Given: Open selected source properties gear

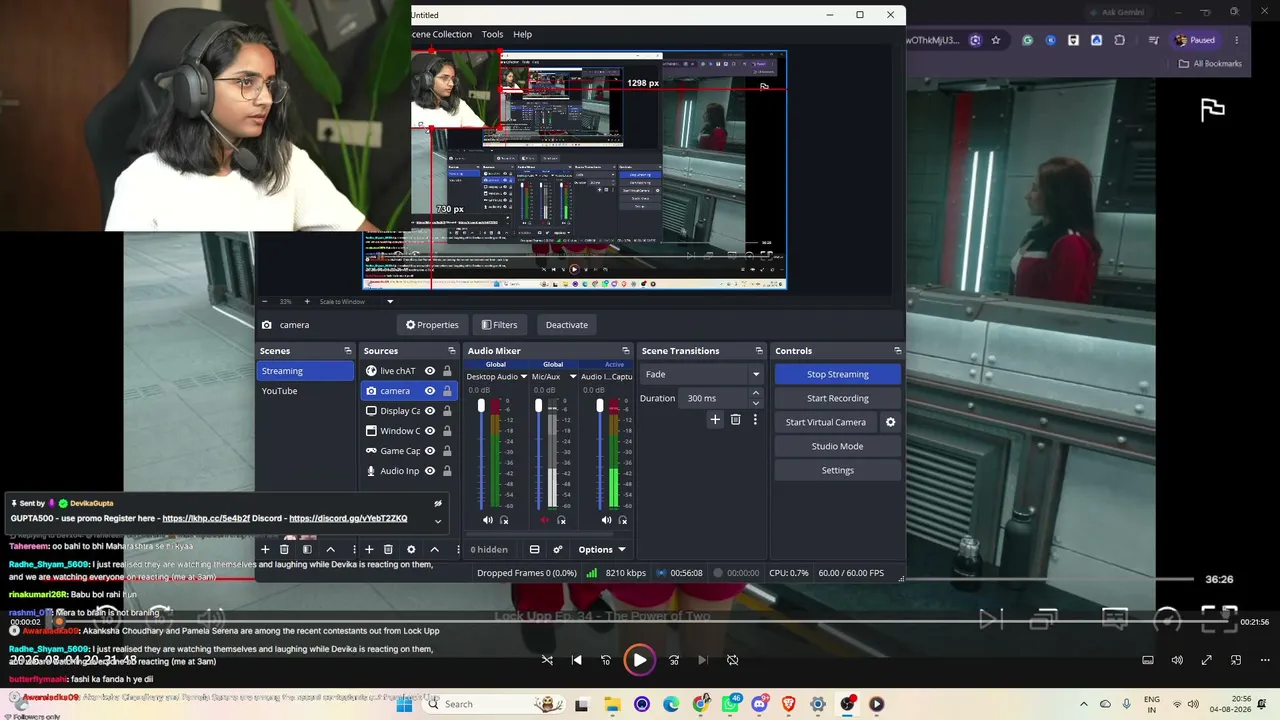Looking at the screenshot, I should click(x=411, y=550).
